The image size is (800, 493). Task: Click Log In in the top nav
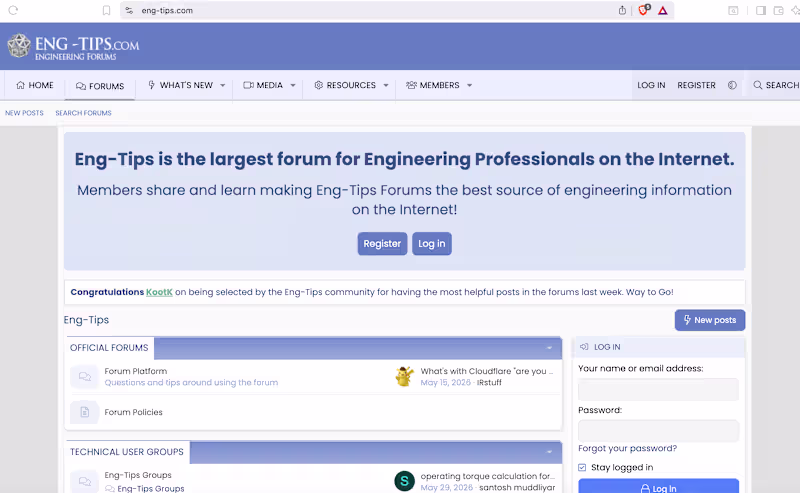click(x=651, y=85)
